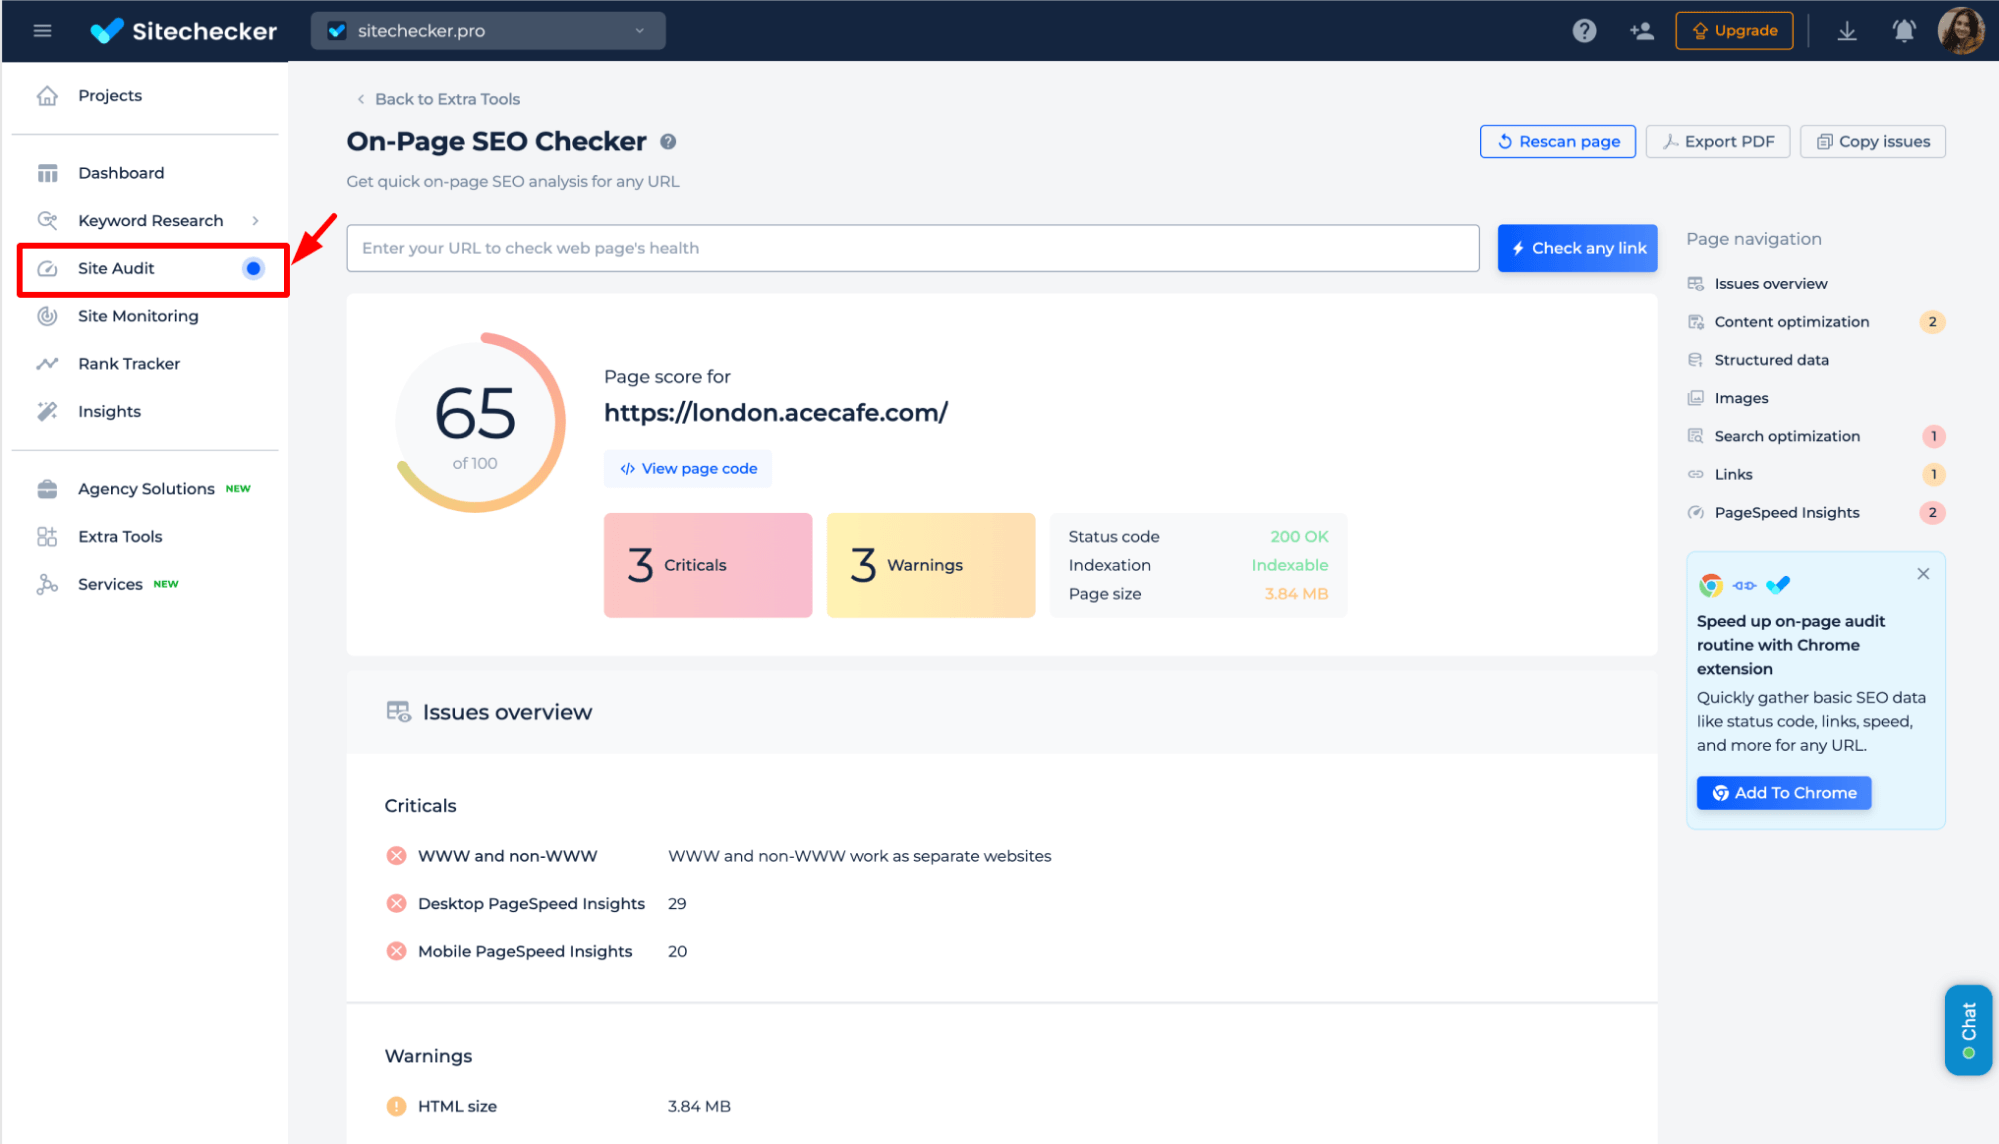
Task: Select the Issues overview navigation link
Action: (1771, 283)
